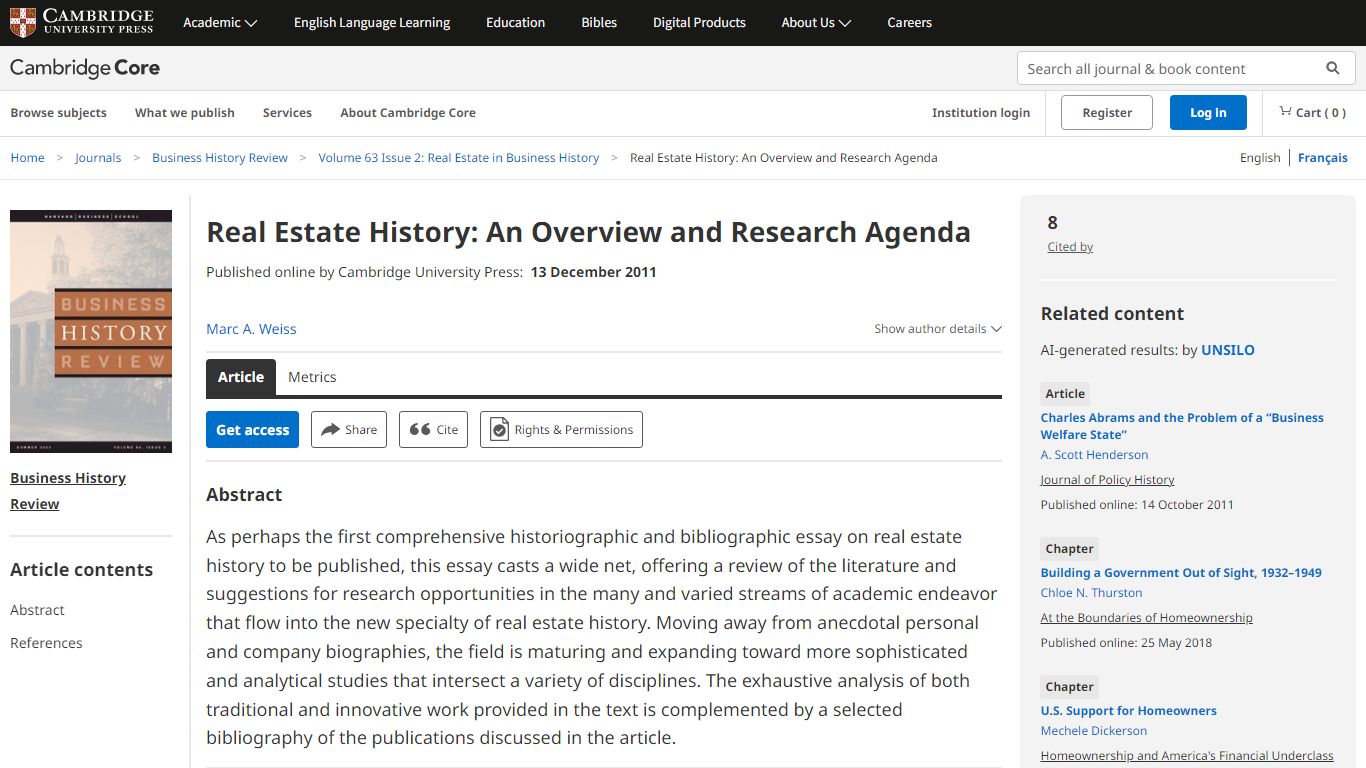This screenshot has height=768, width=1366.
Task: Select the Article tab
Action: (241, 377)
